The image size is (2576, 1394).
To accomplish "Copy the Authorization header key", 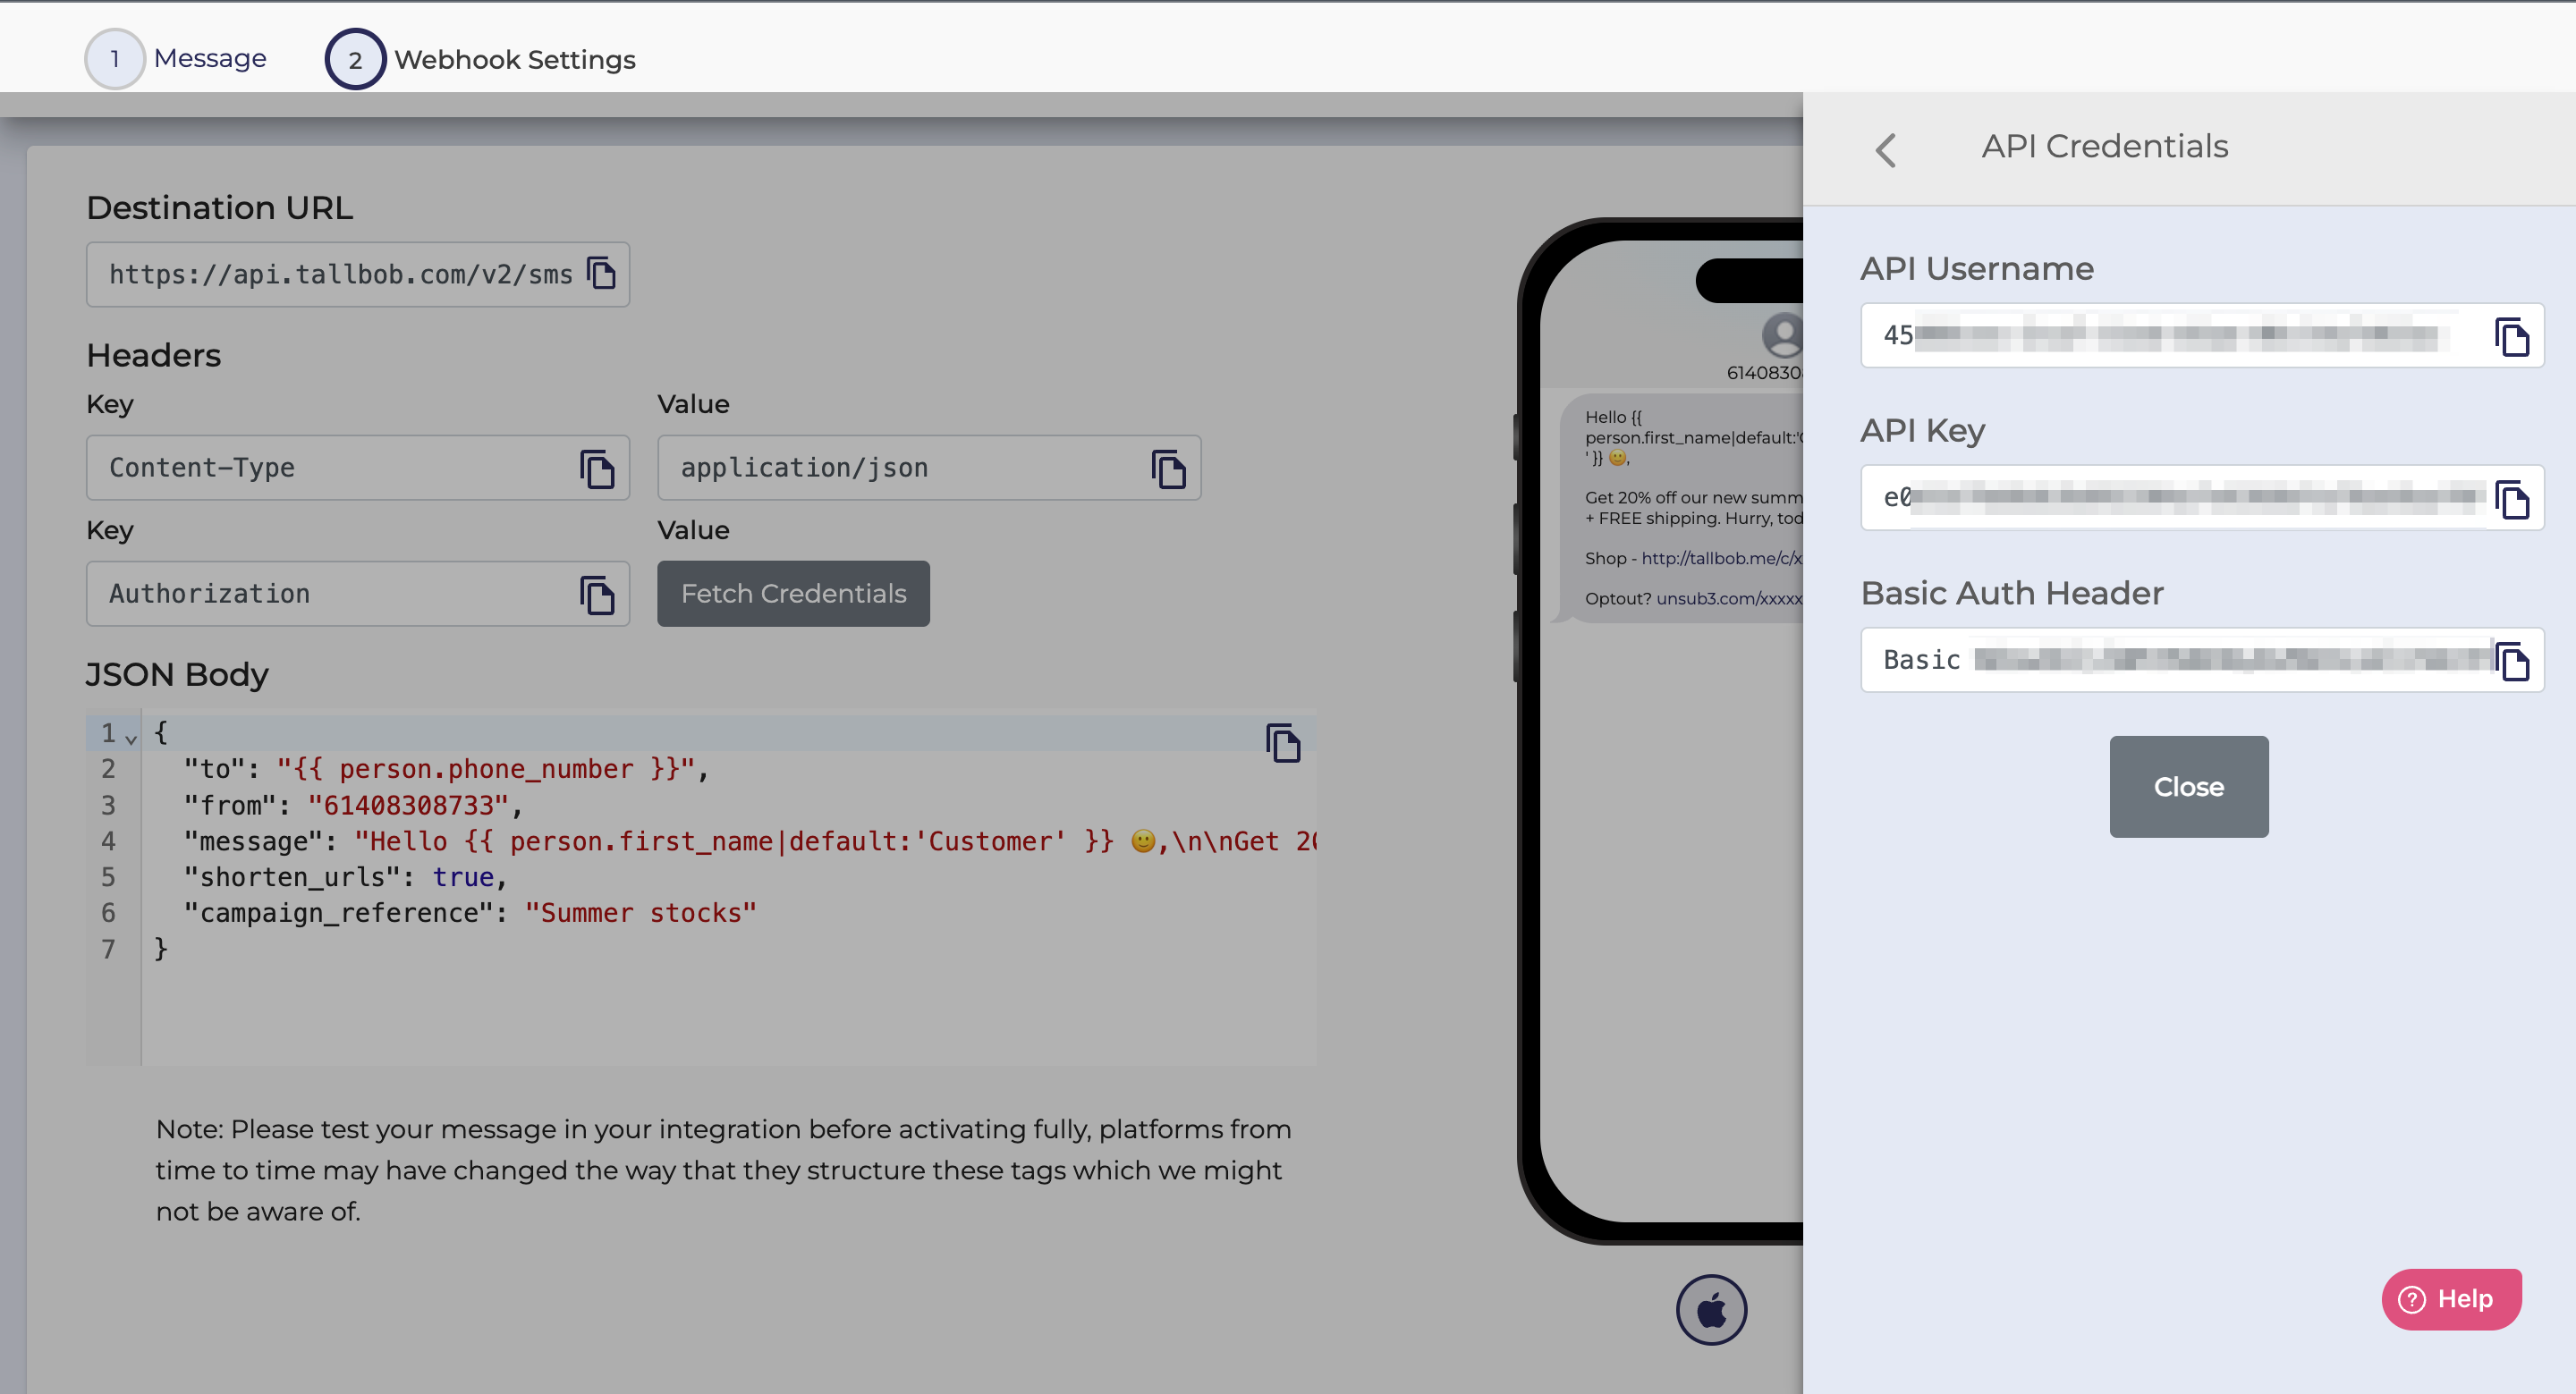I will tap(597, 594).
